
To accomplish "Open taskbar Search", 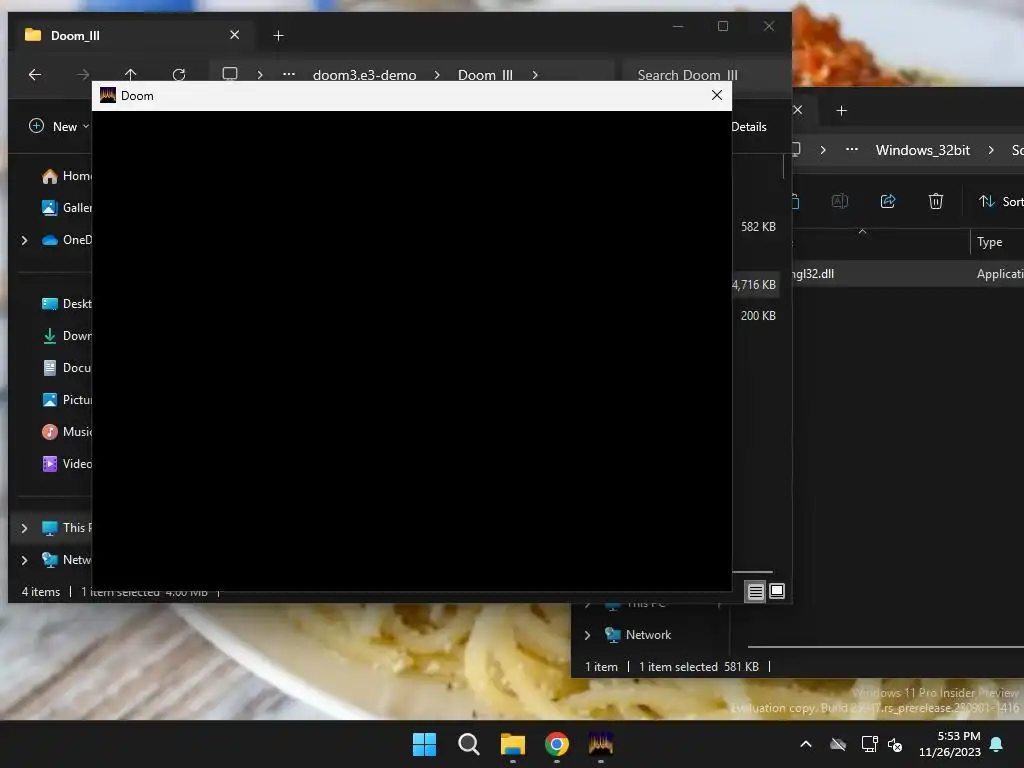I will coord(468,744).
